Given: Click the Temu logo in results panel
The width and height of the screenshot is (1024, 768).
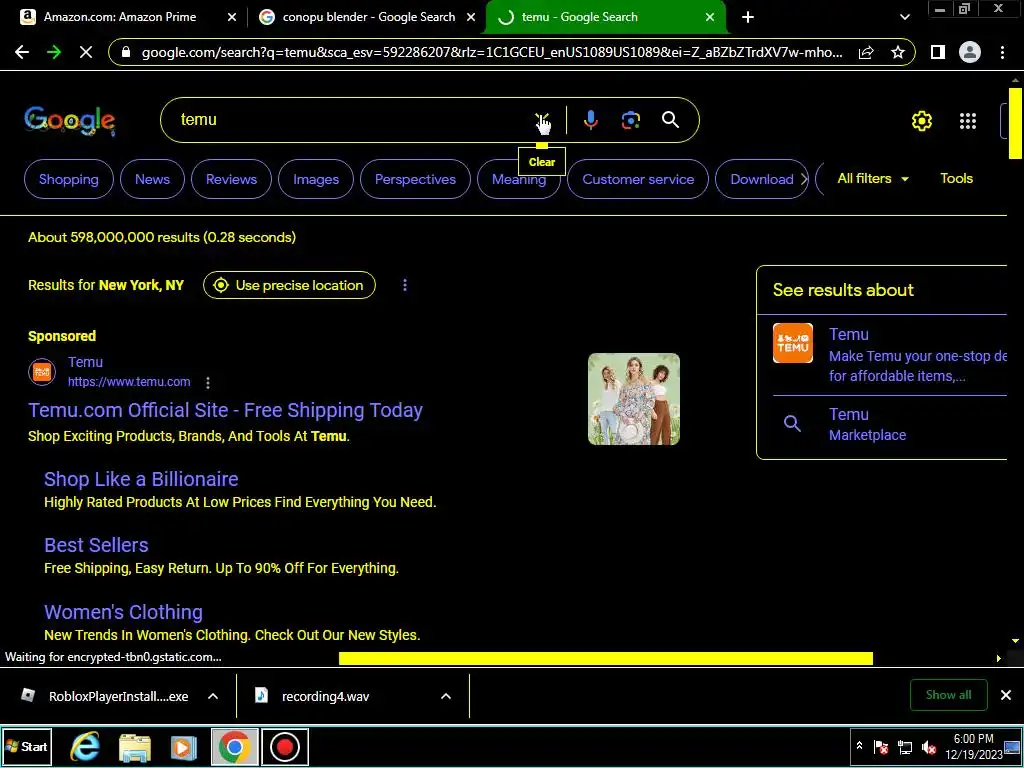Looking at the screenshot, I should (793, 343).
